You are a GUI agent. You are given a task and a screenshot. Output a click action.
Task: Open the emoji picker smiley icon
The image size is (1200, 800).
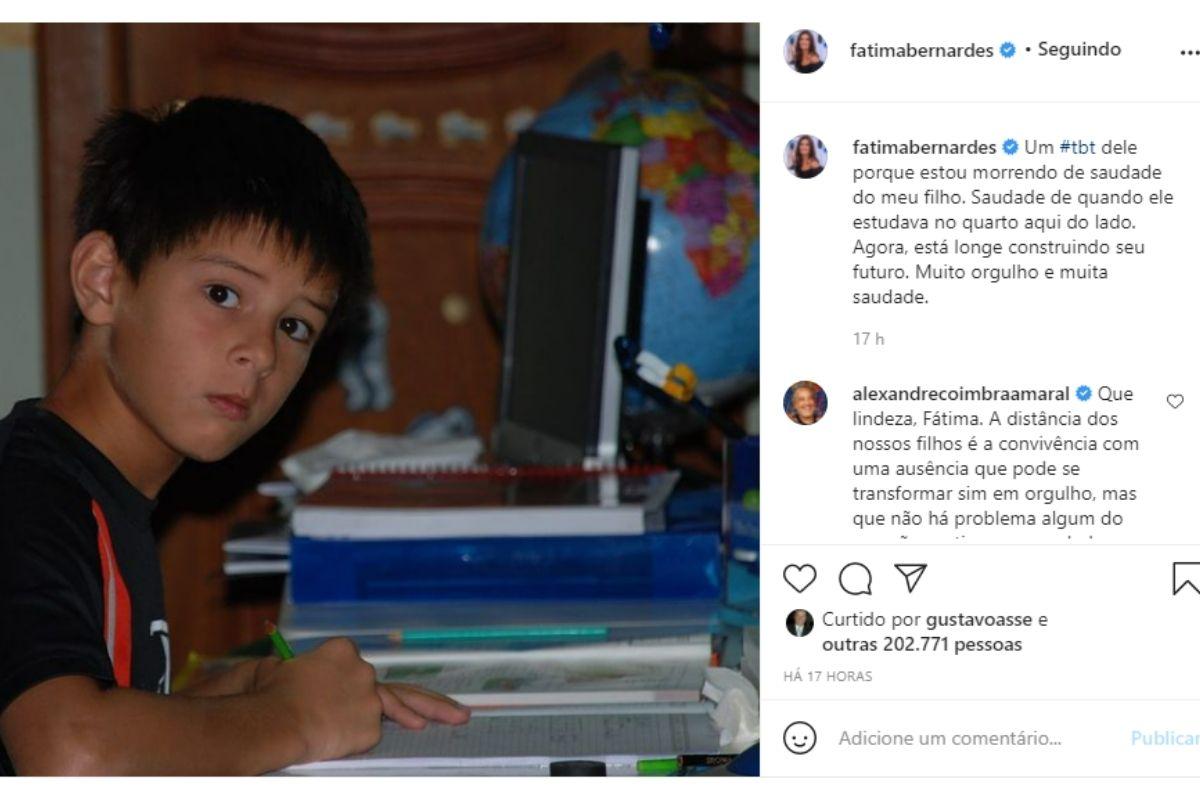click(x=799, y=738)
